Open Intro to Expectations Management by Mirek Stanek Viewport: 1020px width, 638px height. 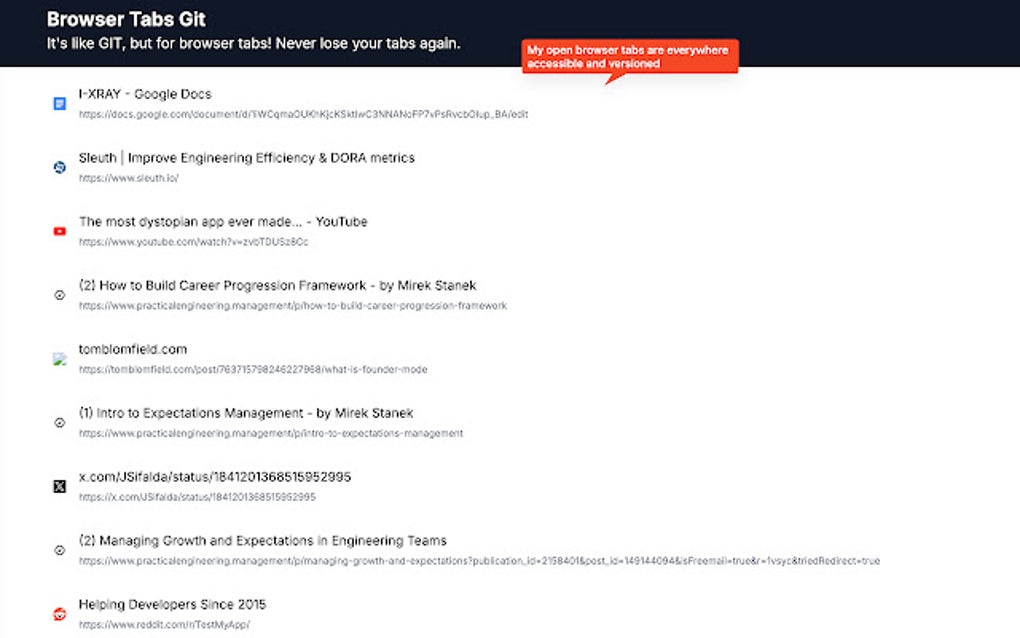[246, 412]
